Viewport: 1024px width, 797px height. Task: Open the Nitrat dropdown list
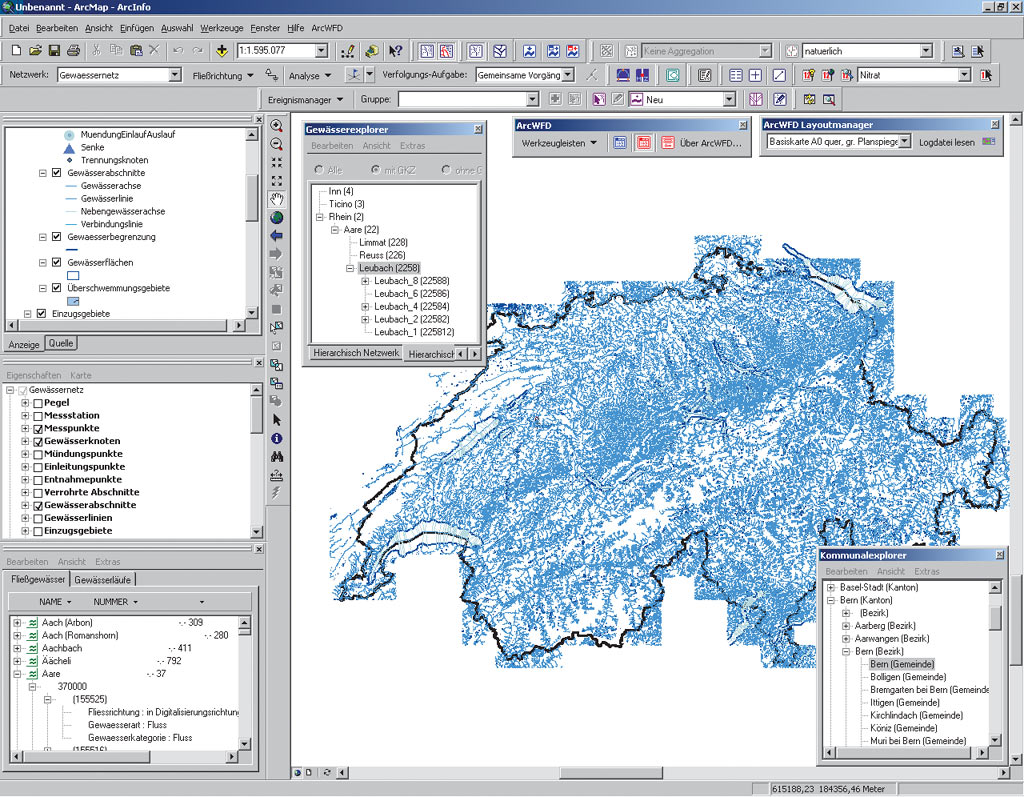click(x=964, y=75)
